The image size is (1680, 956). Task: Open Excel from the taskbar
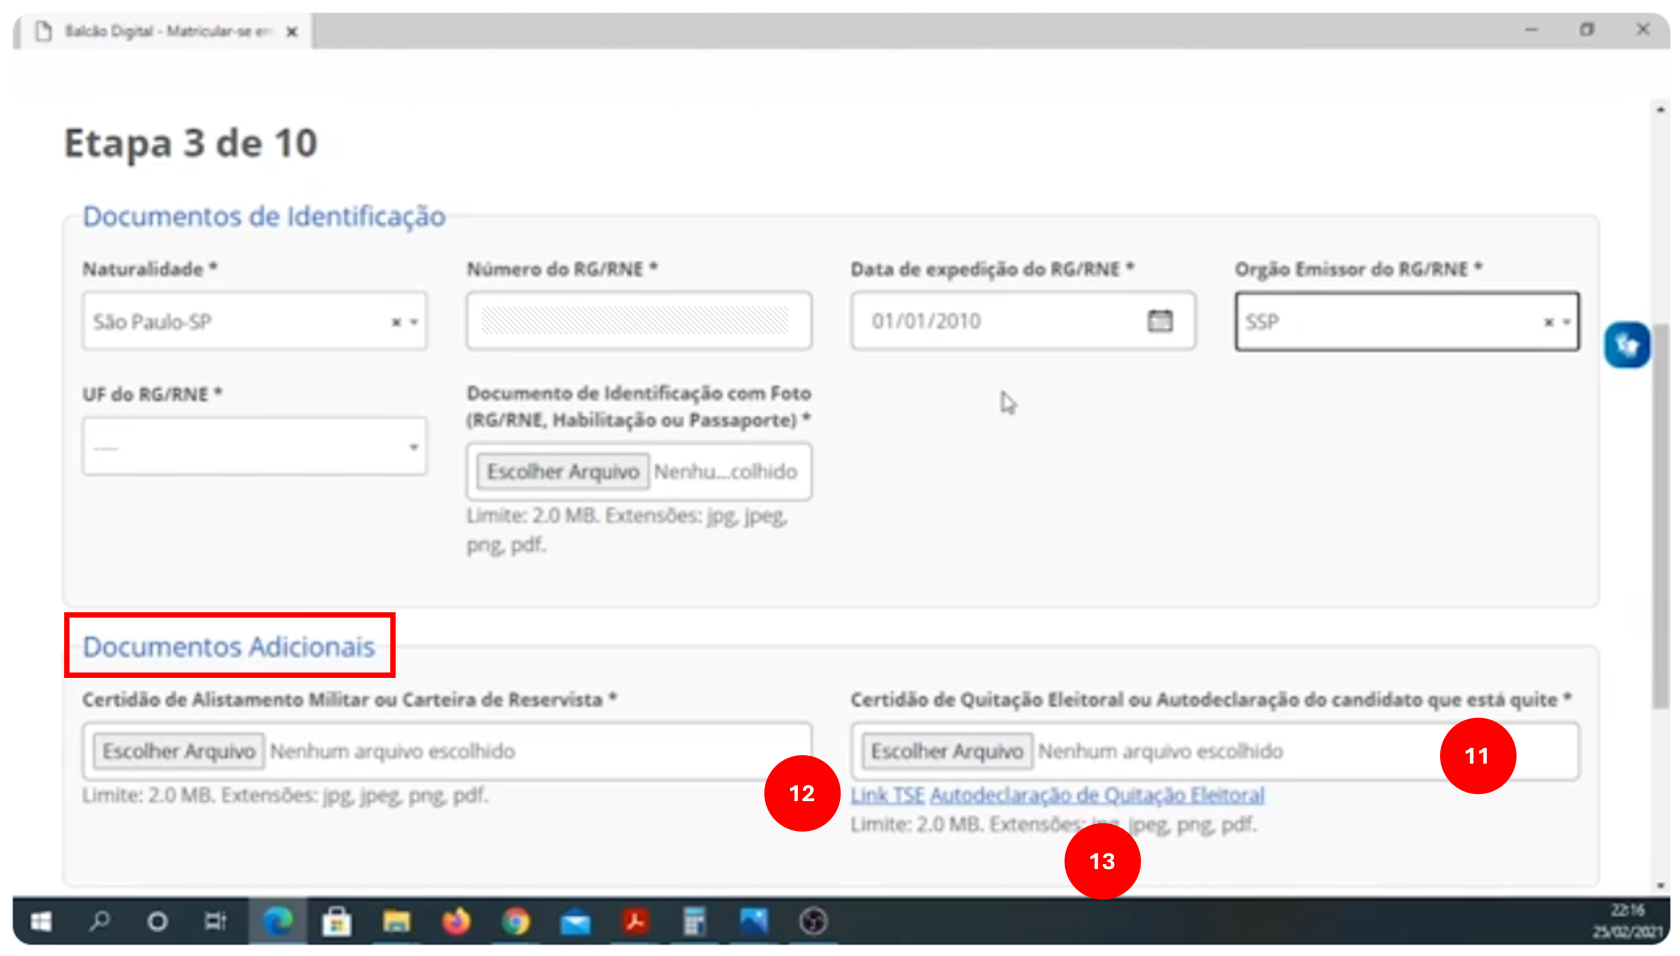pos(696,921)
